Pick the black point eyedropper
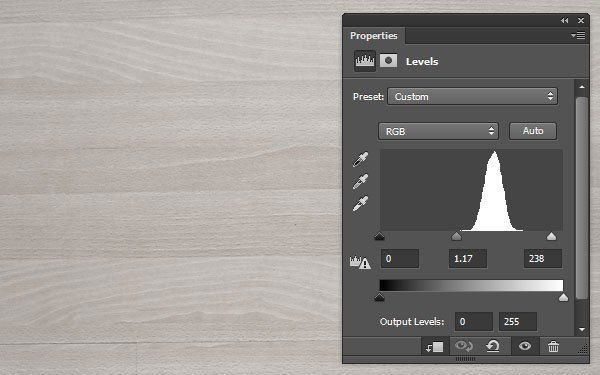 (x=360, y=159)
